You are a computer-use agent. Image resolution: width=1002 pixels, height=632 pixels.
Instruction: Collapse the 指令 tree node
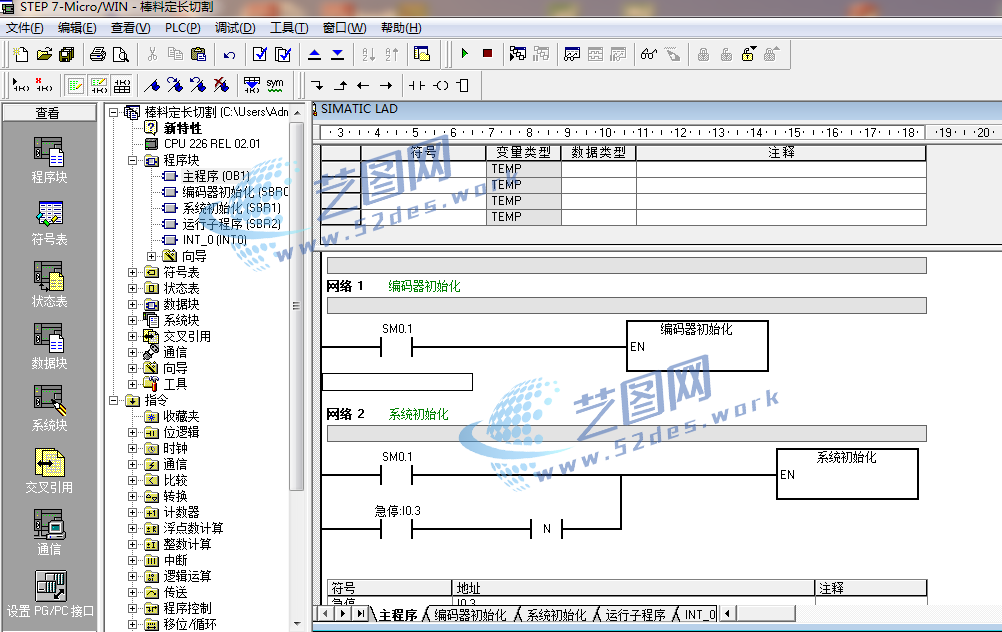(x=114, y=401)
